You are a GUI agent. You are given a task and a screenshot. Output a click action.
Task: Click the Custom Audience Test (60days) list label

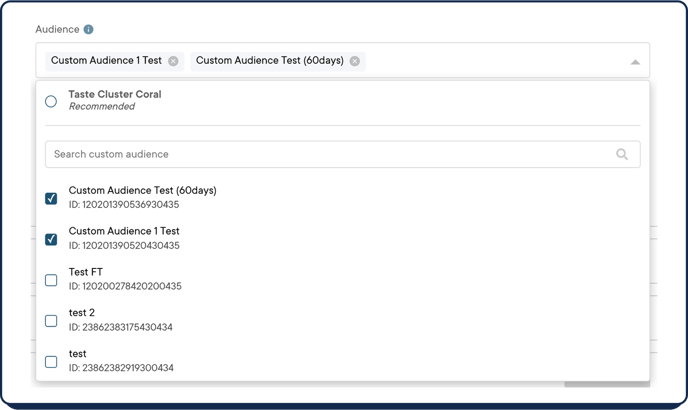[x=143, y=191]
